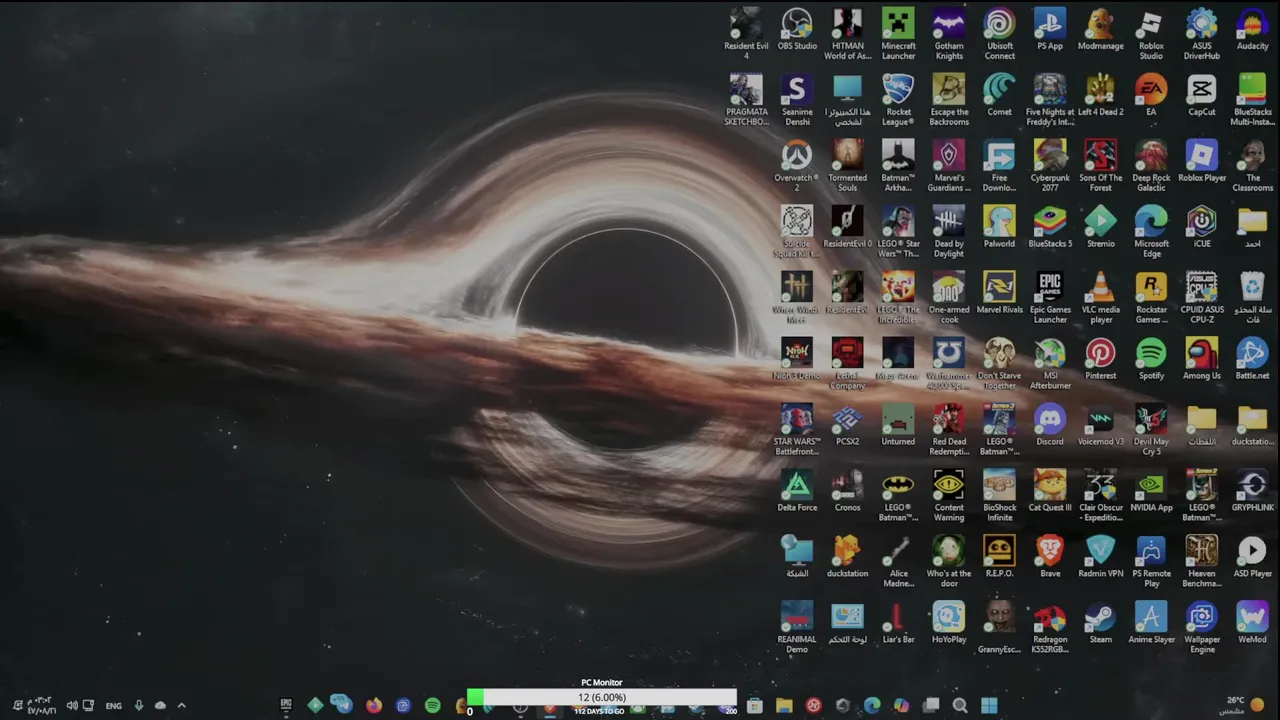The image size is (1280, 720).
Task: Click the Windows Start button in taskbar
Action: [989, 705]
